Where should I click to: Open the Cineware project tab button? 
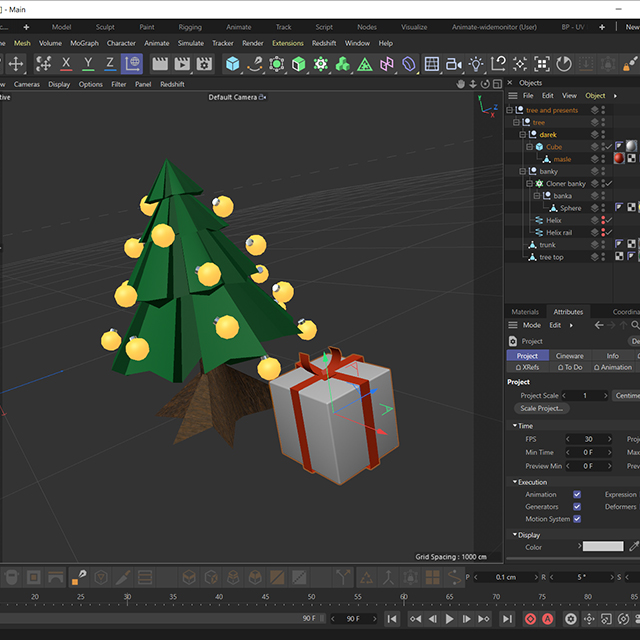(569, 356)
